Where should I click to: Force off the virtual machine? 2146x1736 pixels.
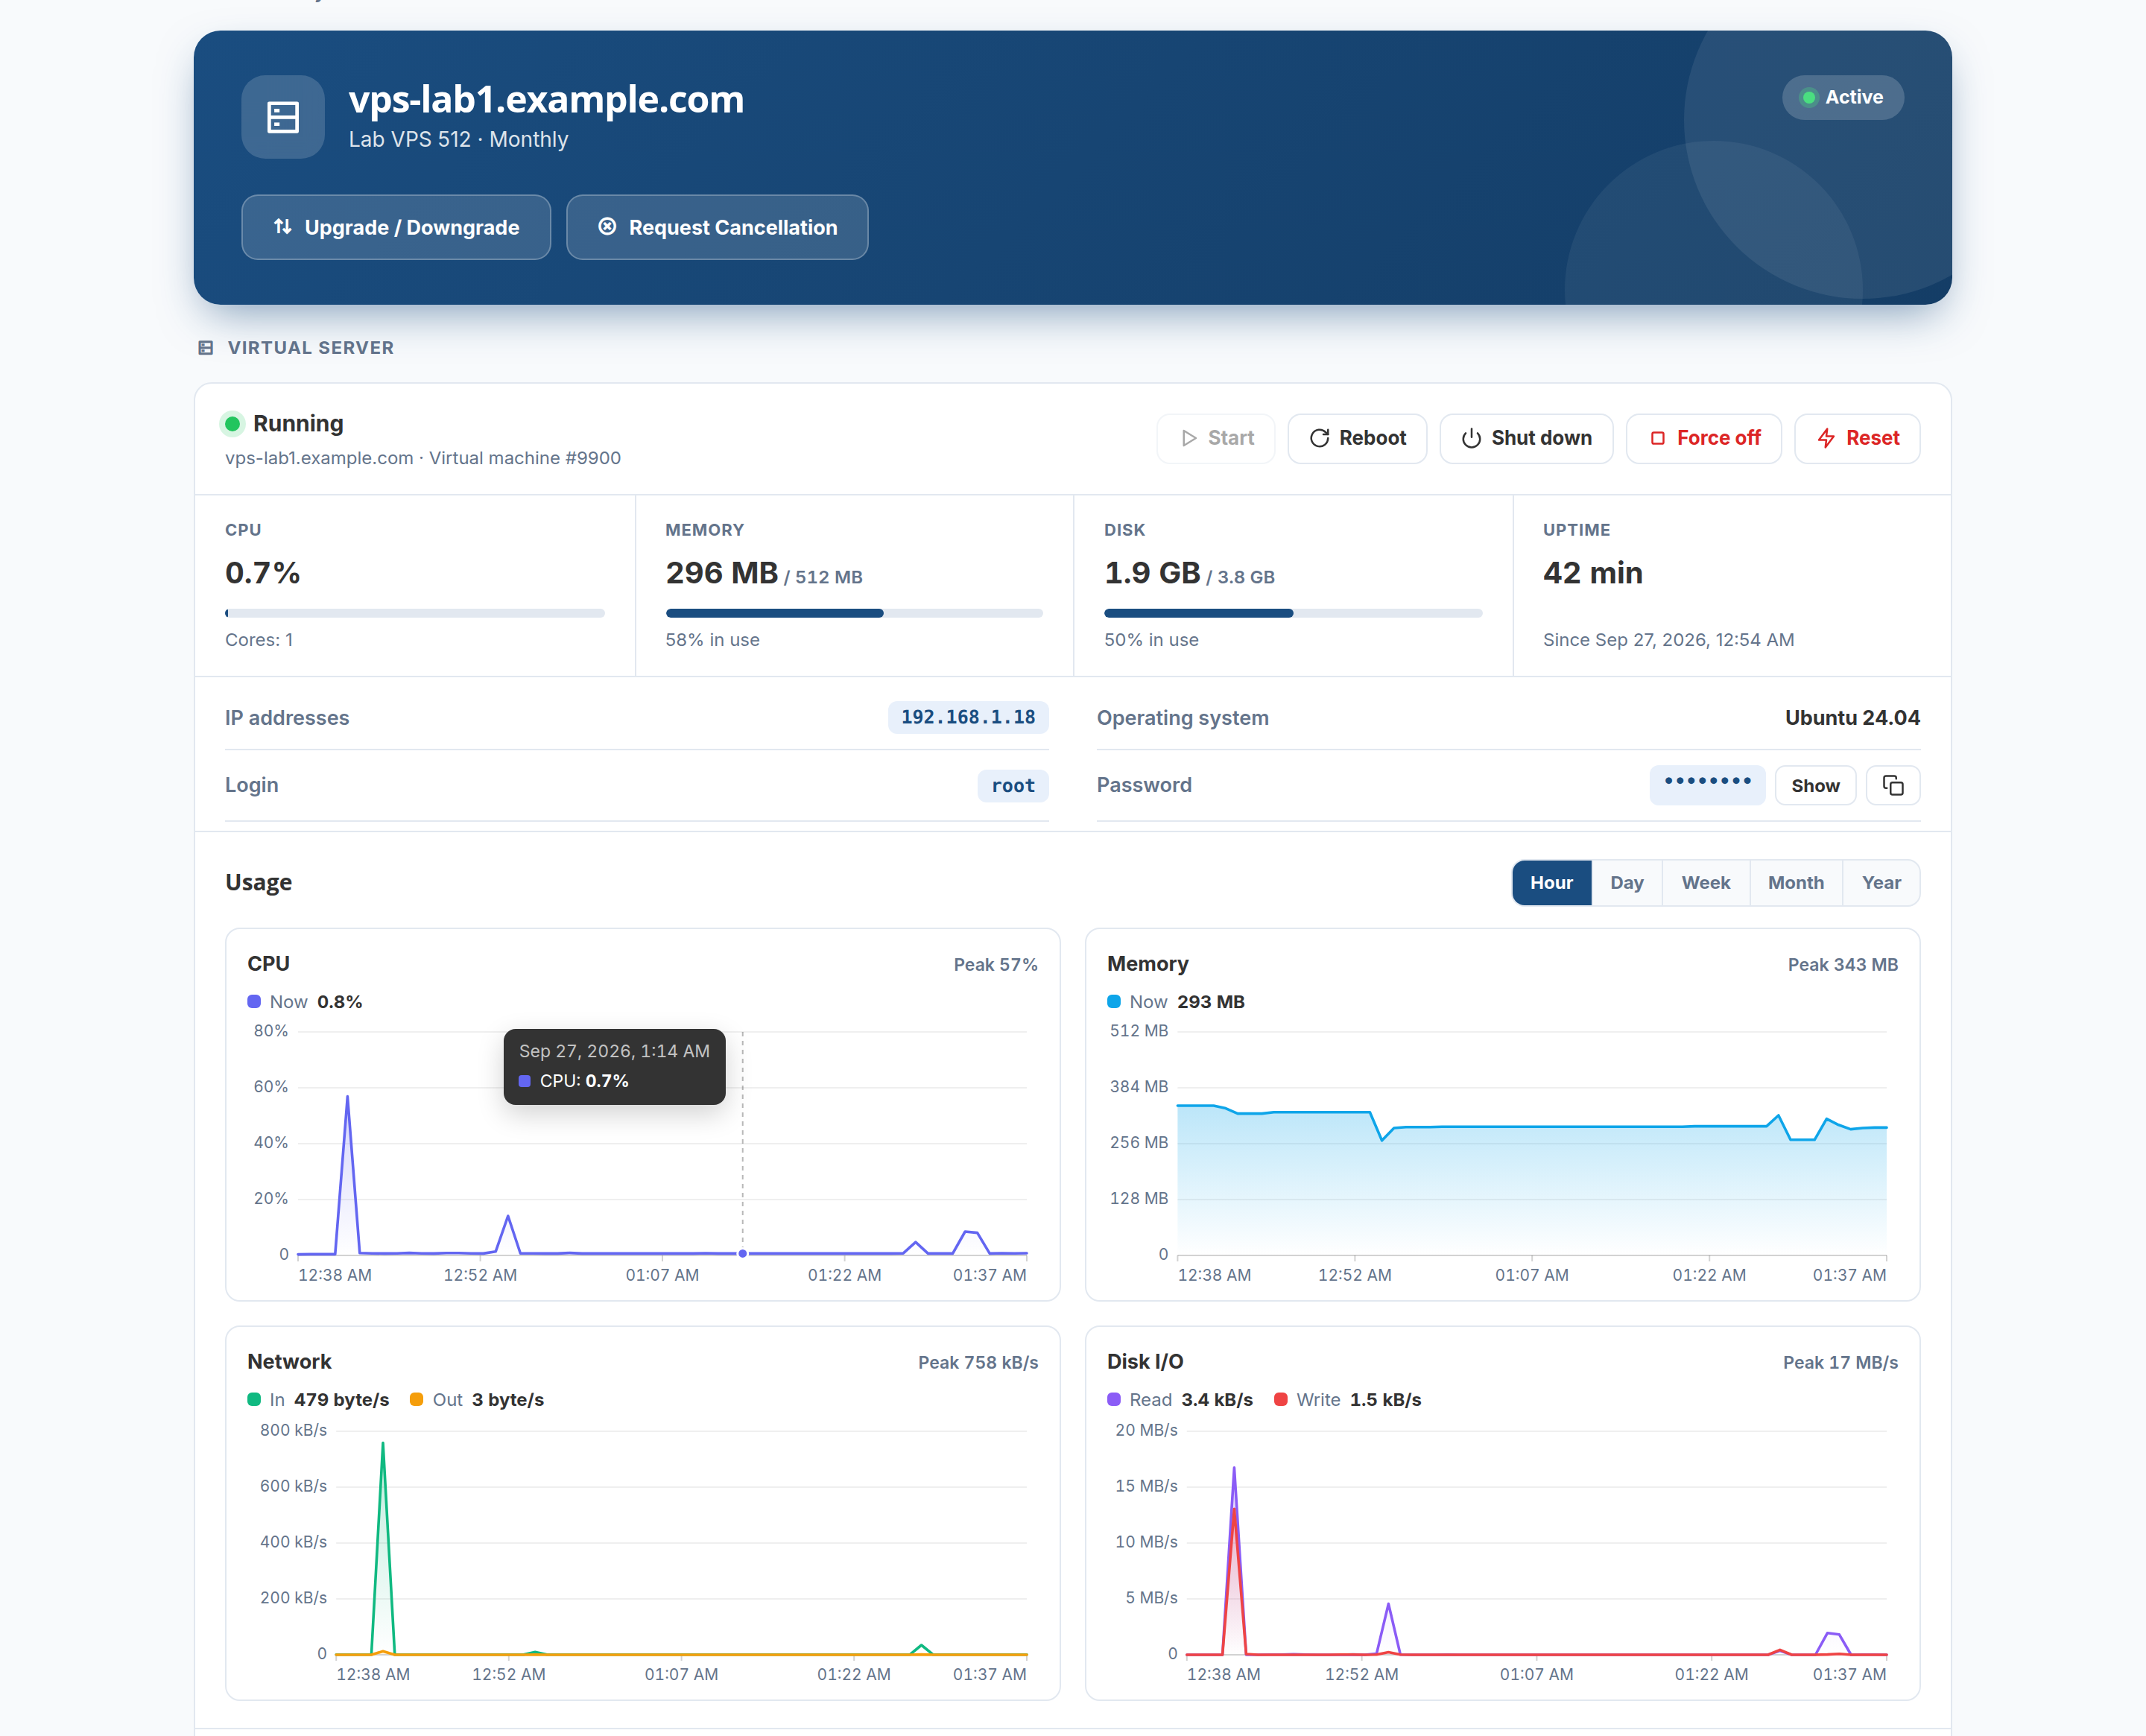(1703, 438)
